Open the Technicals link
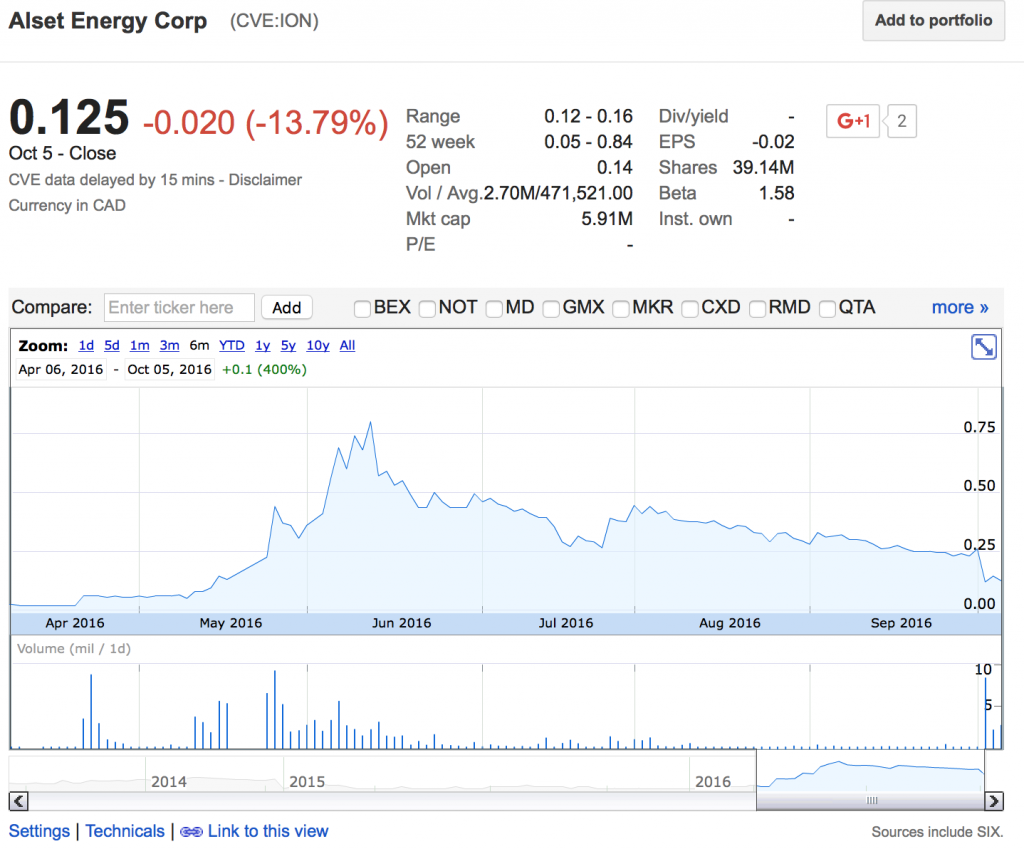The height and width of the screenshot is (849, 1024). point(125,831)
